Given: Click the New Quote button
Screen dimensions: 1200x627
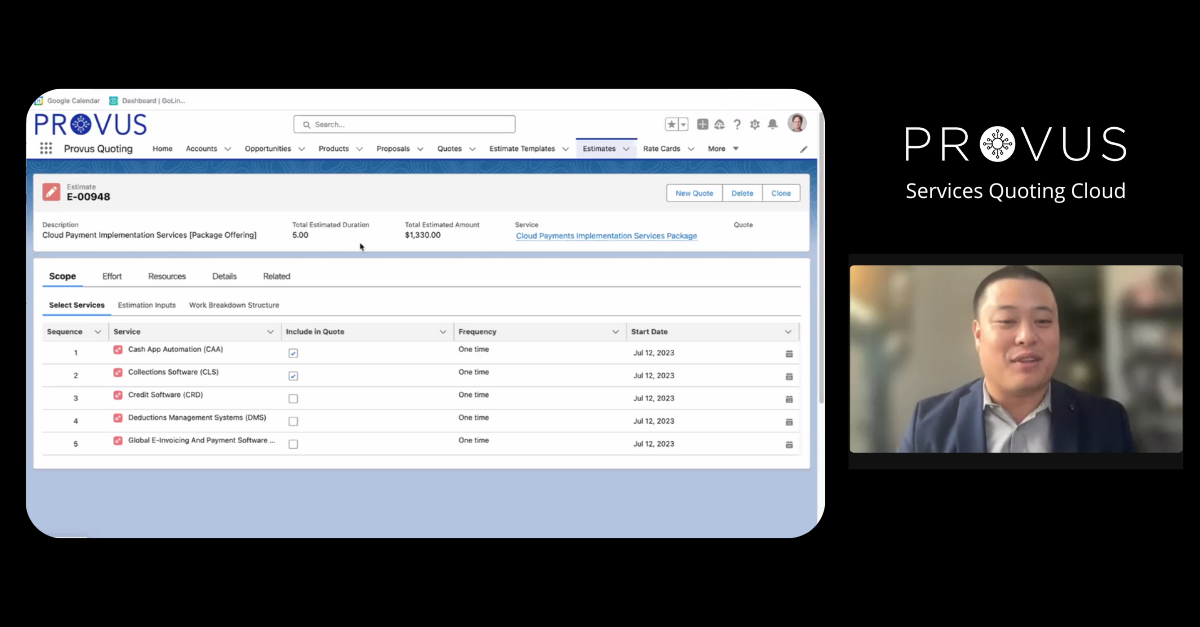Looking at the screenshot, I should pos(694,193).
